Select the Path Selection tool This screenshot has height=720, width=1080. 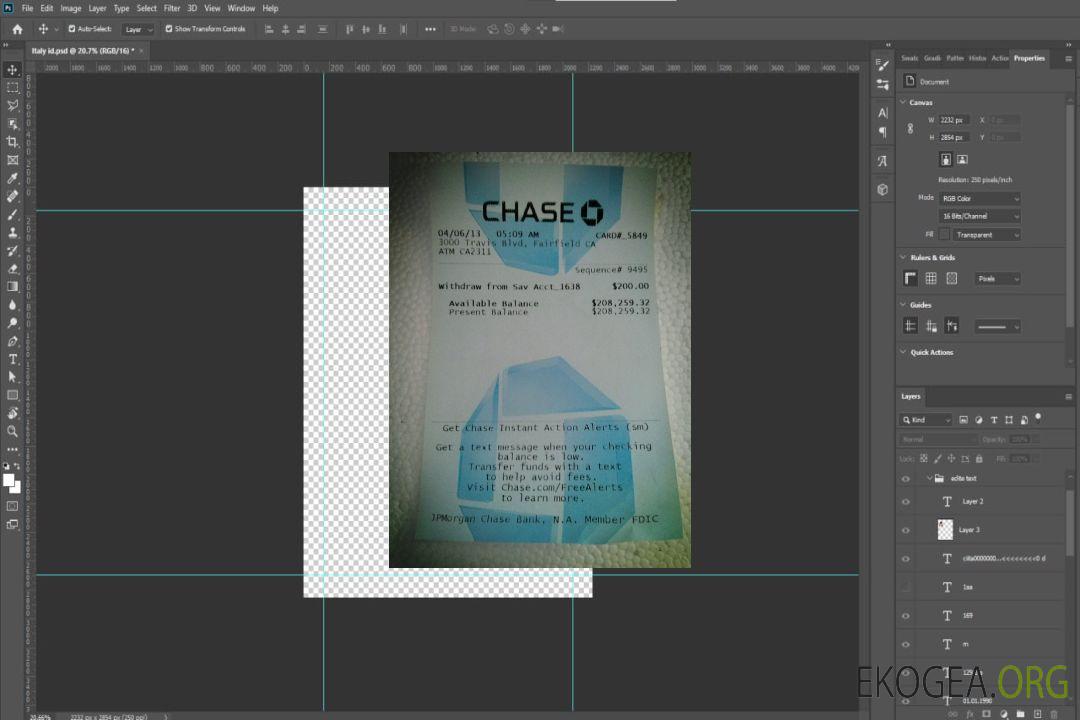[12, 377]
